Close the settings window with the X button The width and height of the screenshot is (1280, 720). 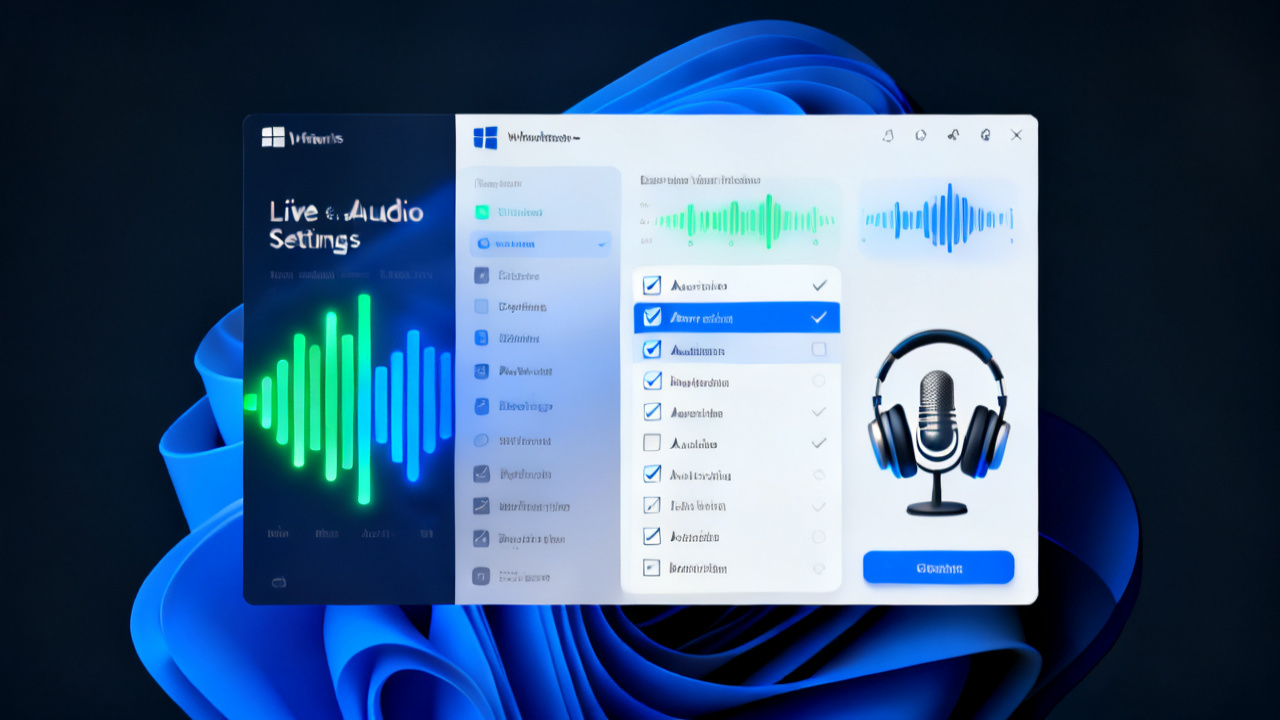1017,135
